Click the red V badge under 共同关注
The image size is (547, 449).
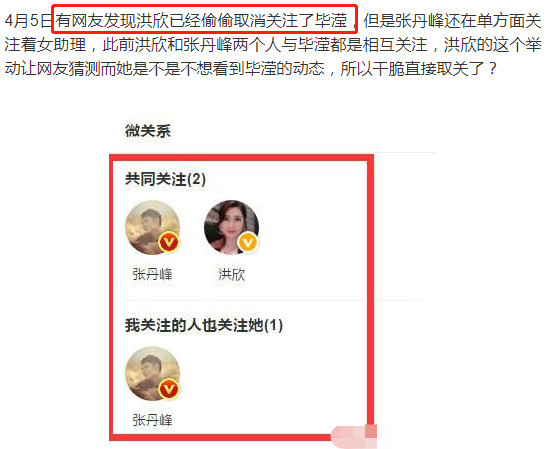(x=169, y=242)
